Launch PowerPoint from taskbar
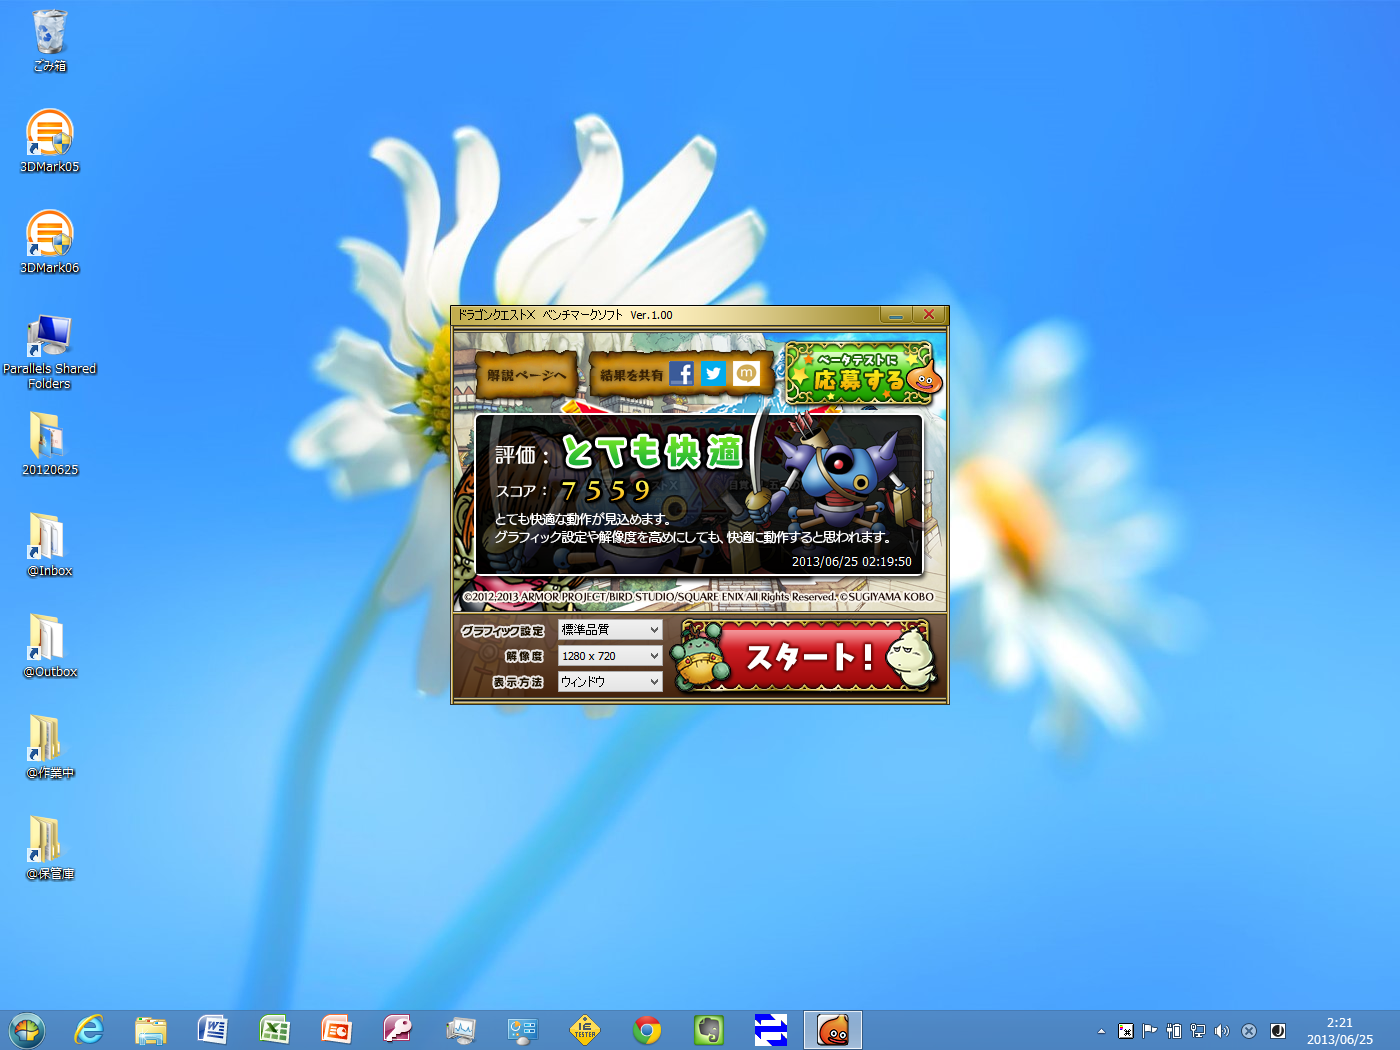 pyautogui.click(x=337, y=1030)
